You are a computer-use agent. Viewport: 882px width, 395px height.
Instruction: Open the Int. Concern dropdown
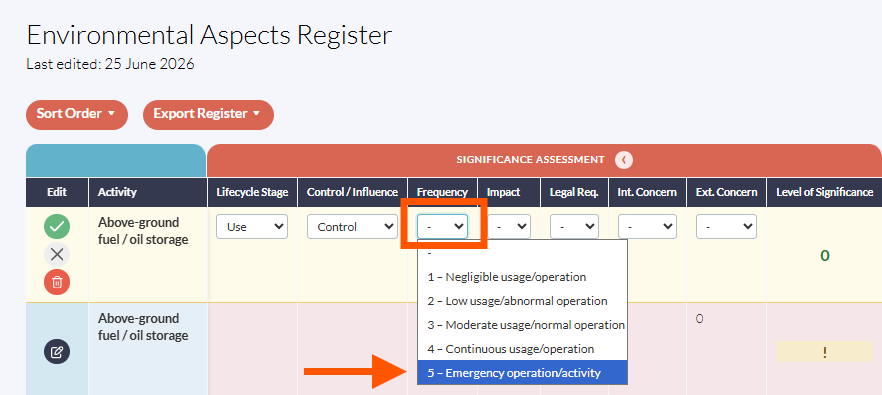point(647,227)
